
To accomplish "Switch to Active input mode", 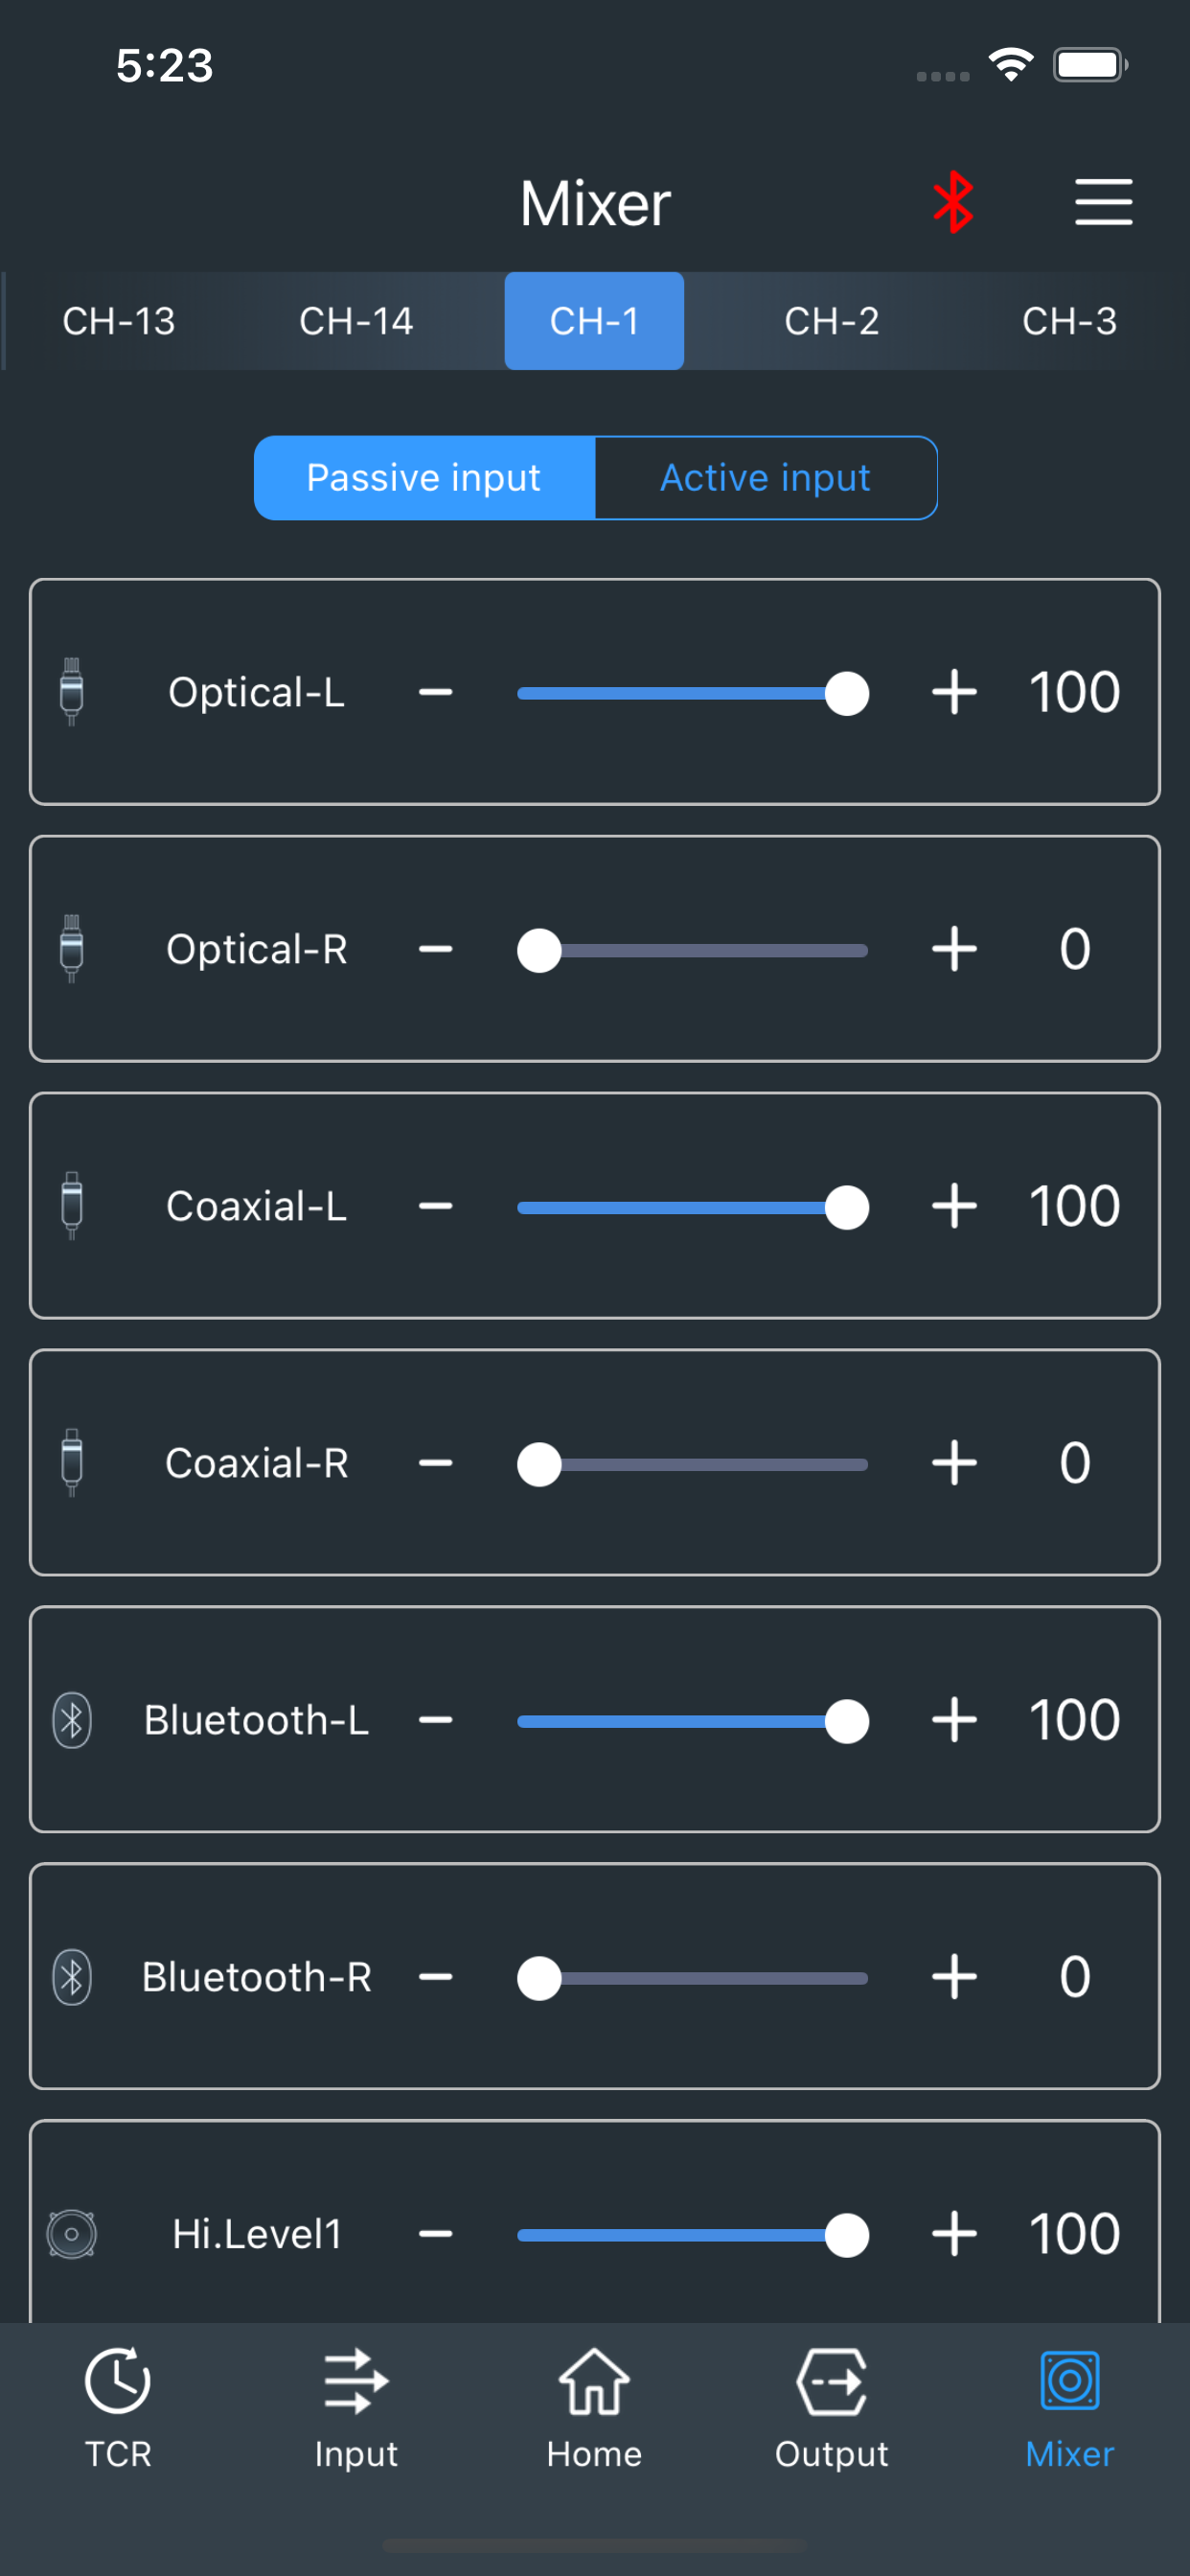I will pos(766,478).
